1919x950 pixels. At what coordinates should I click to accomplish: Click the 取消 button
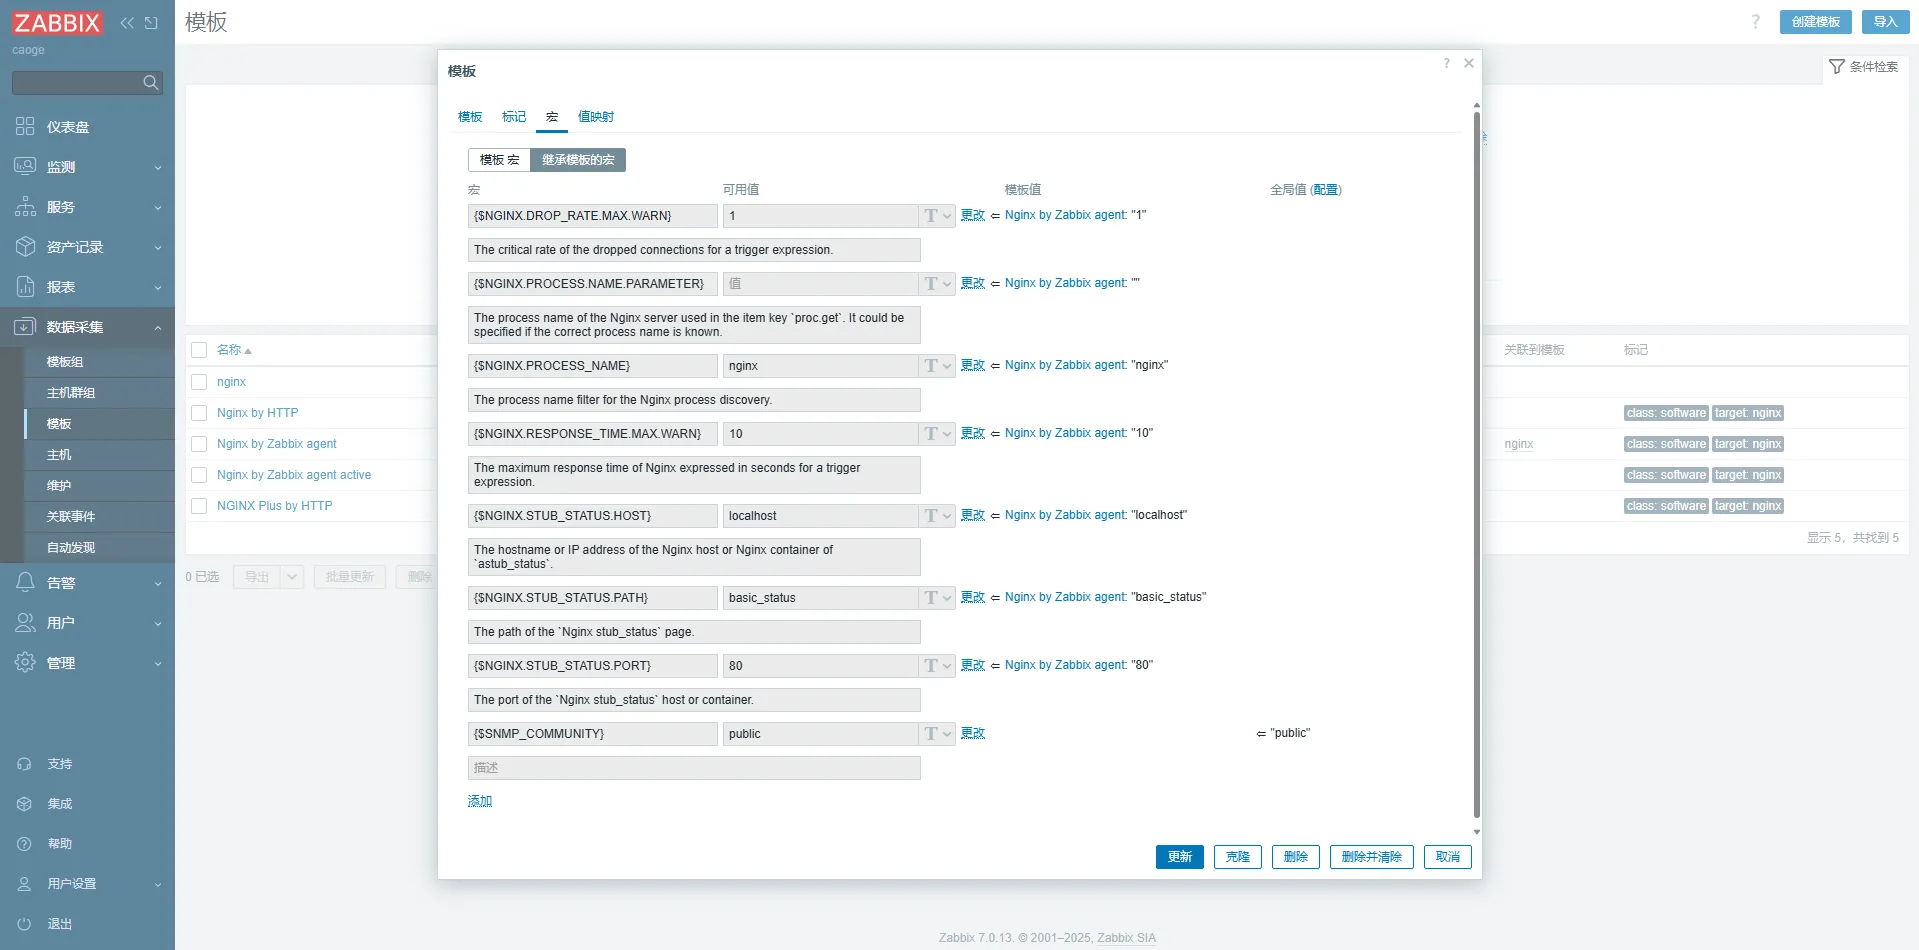(x=1448, y=857)
